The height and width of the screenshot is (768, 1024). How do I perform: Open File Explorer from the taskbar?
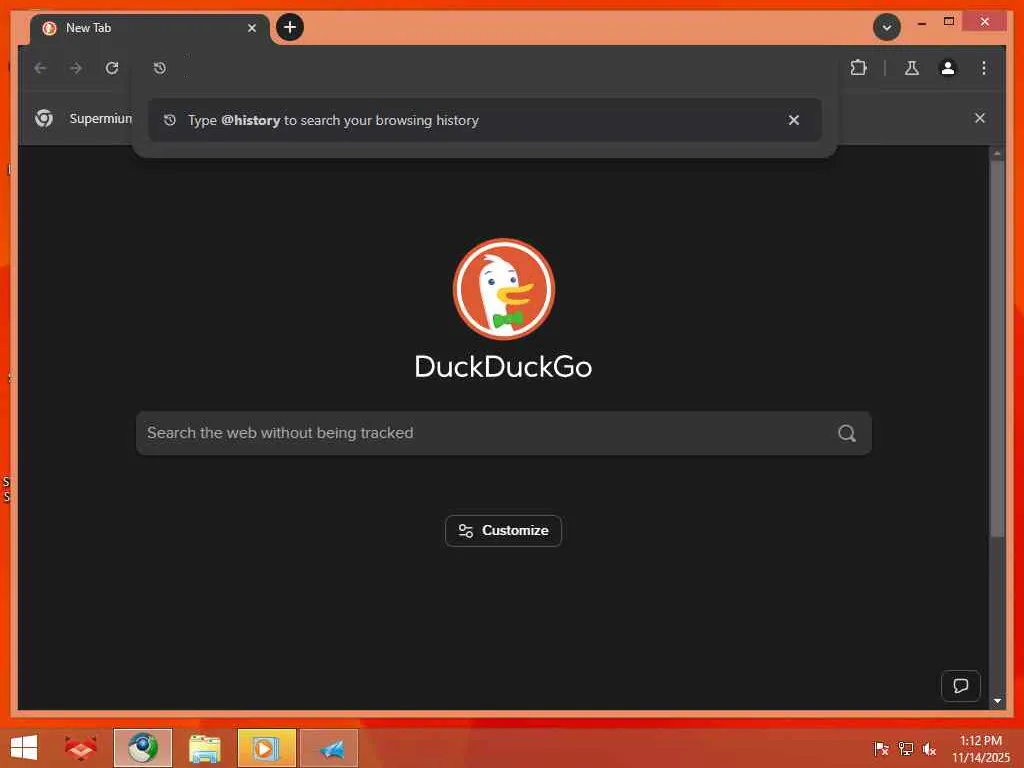tap(204, 748)
